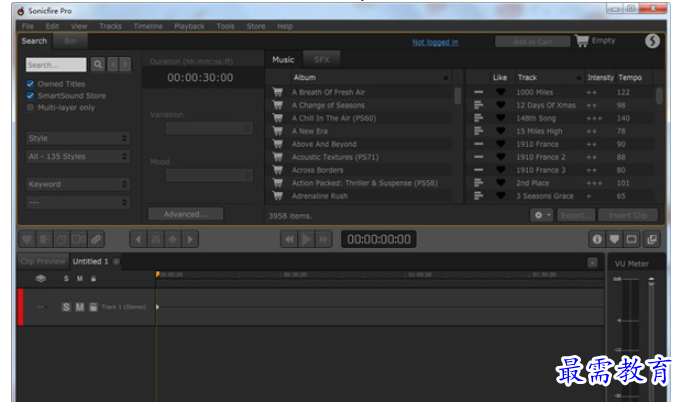Viewport: 680px width, 402px height.
Task: Switch to the SFX tab
Action: 321,59
